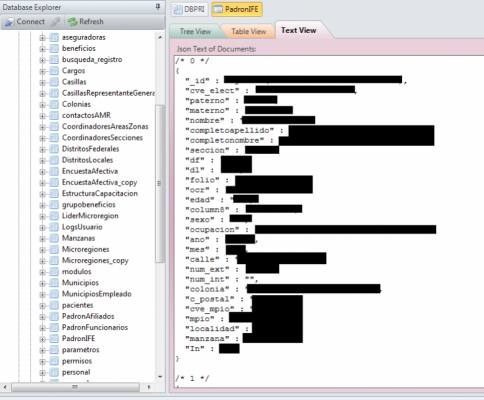The image size is (484, 400).
Task: Open the Table View tab
Action: [x=249, y=31]
